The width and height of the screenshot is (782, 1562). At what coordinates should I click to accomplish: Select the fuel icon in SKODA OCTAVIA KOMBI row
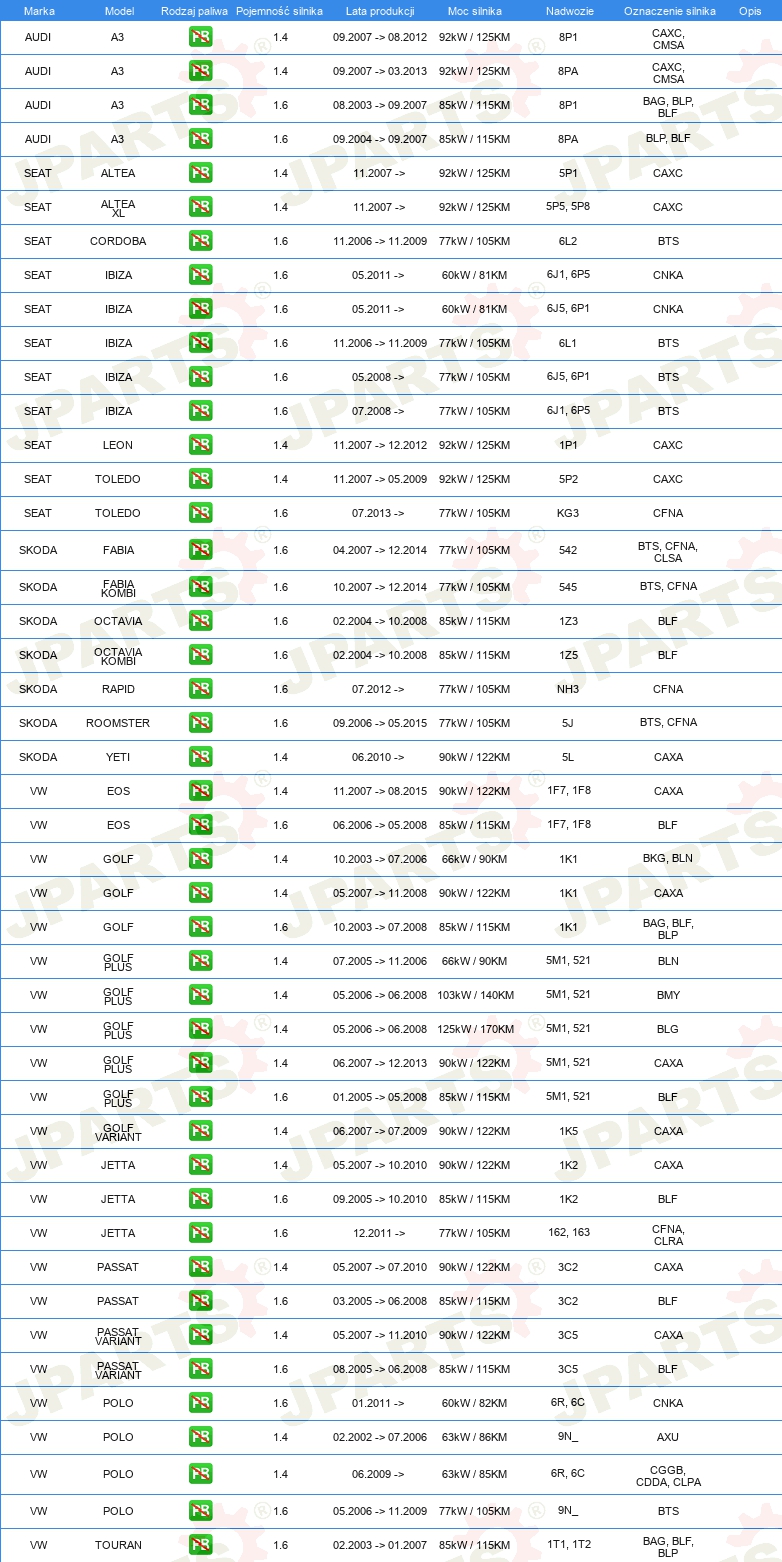200,655
